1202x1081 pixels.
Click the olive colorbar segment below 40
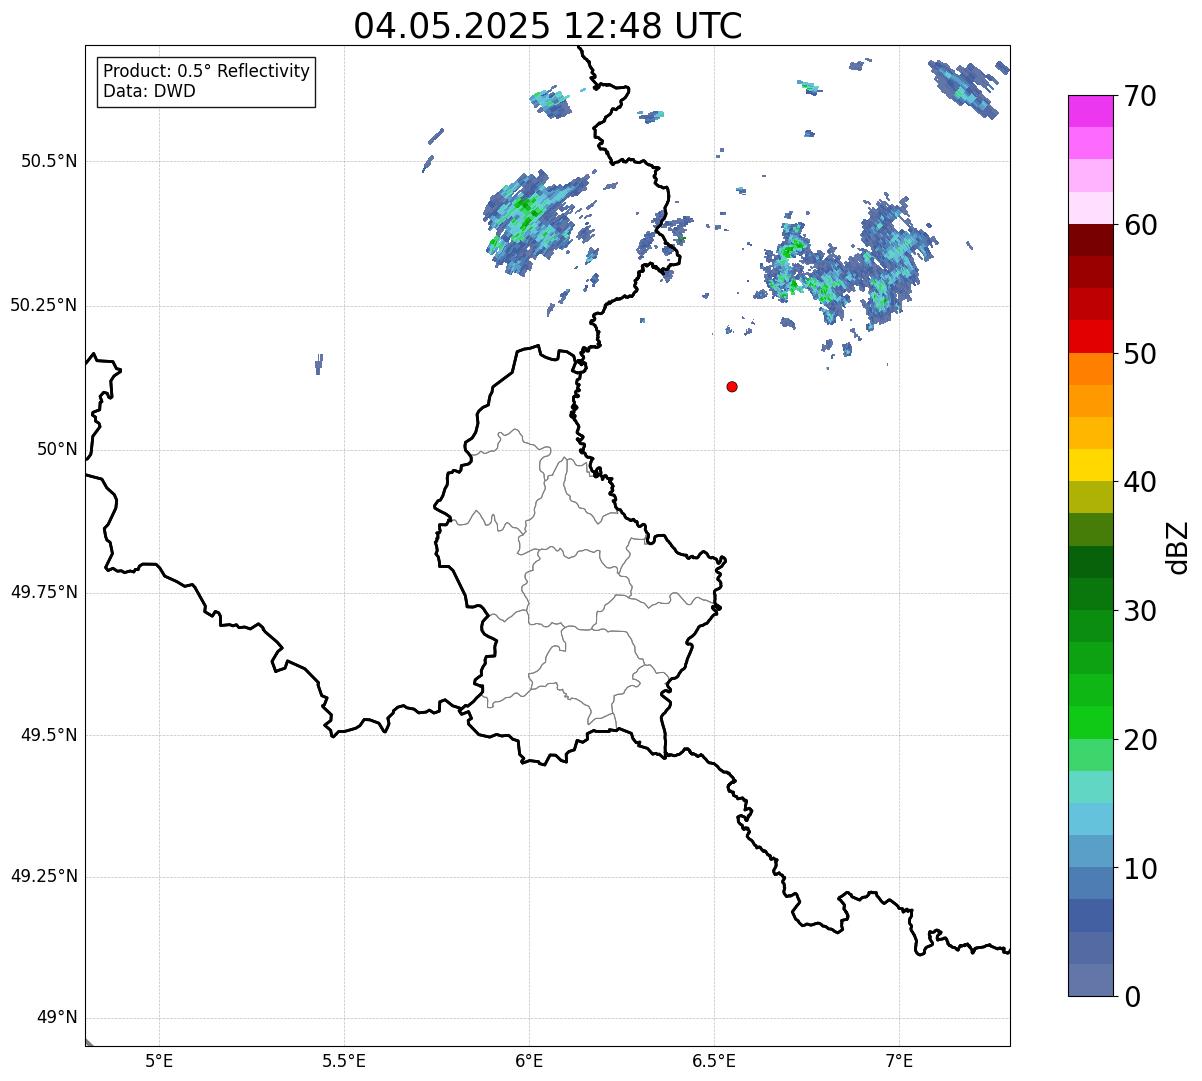(1091, 497)
